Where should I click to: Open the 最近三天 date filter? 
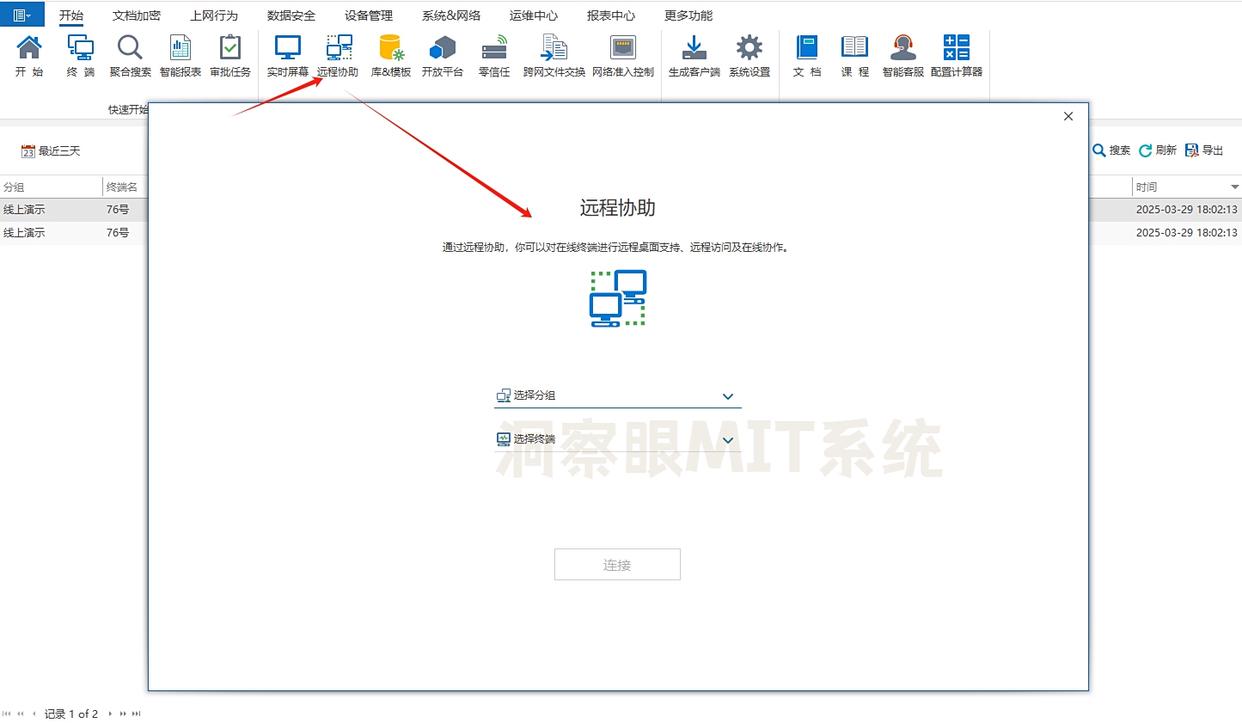click(50, 151)
